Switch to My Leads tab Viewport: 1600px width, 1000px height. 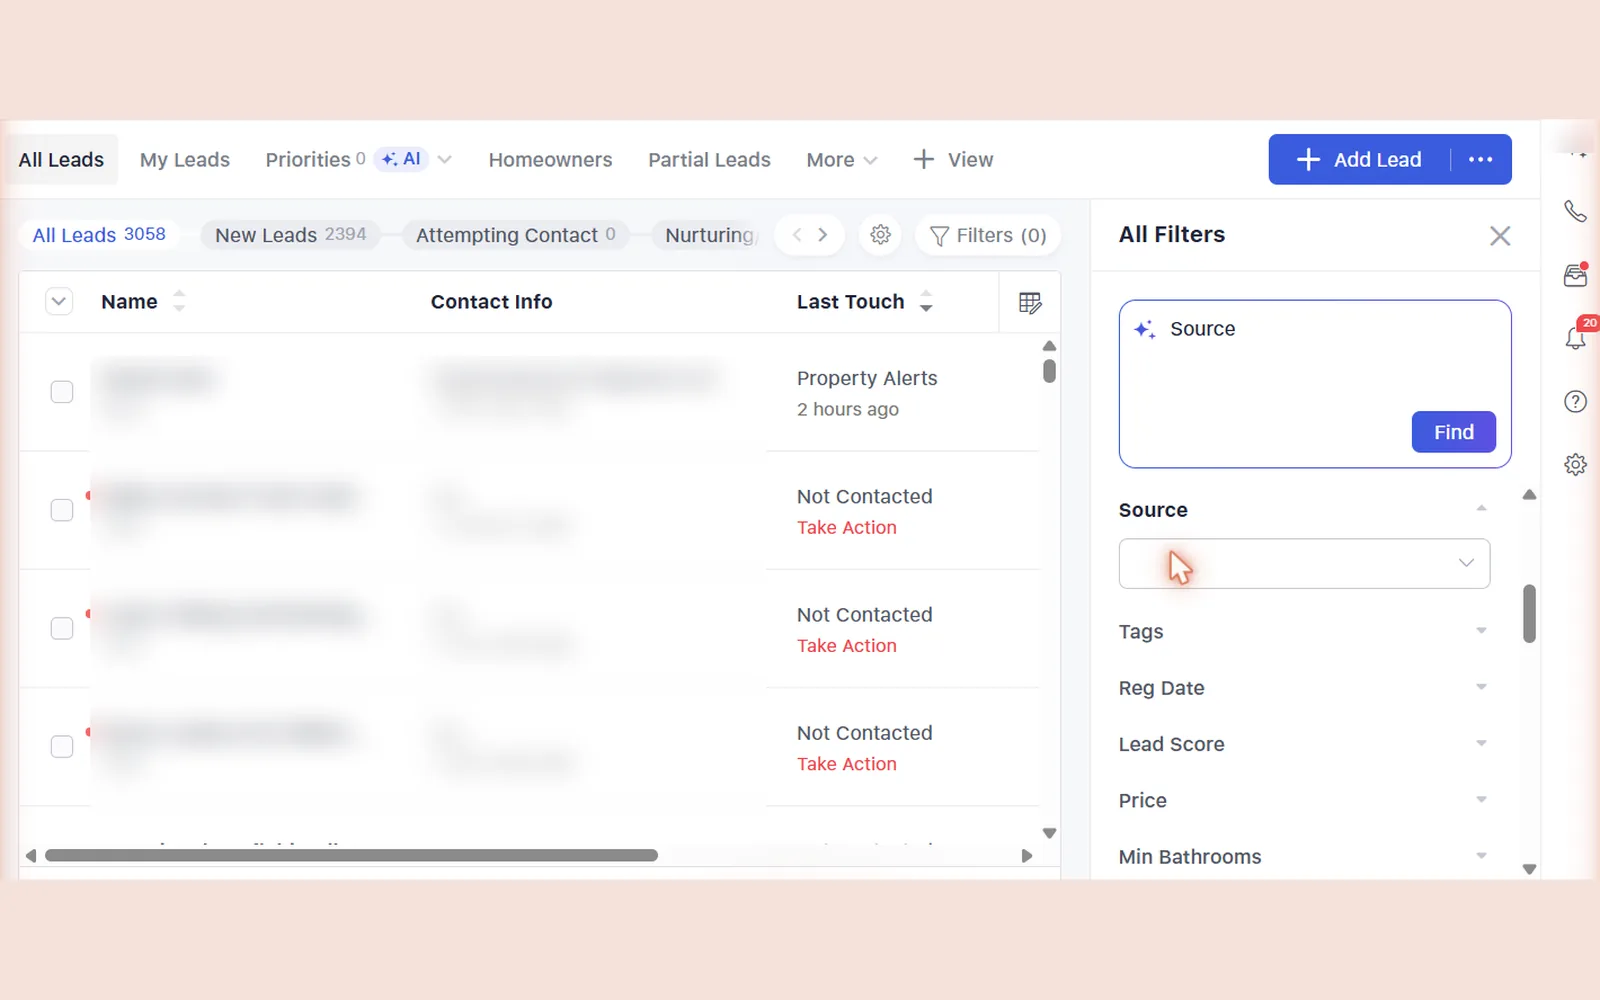[x=185, y=160]
